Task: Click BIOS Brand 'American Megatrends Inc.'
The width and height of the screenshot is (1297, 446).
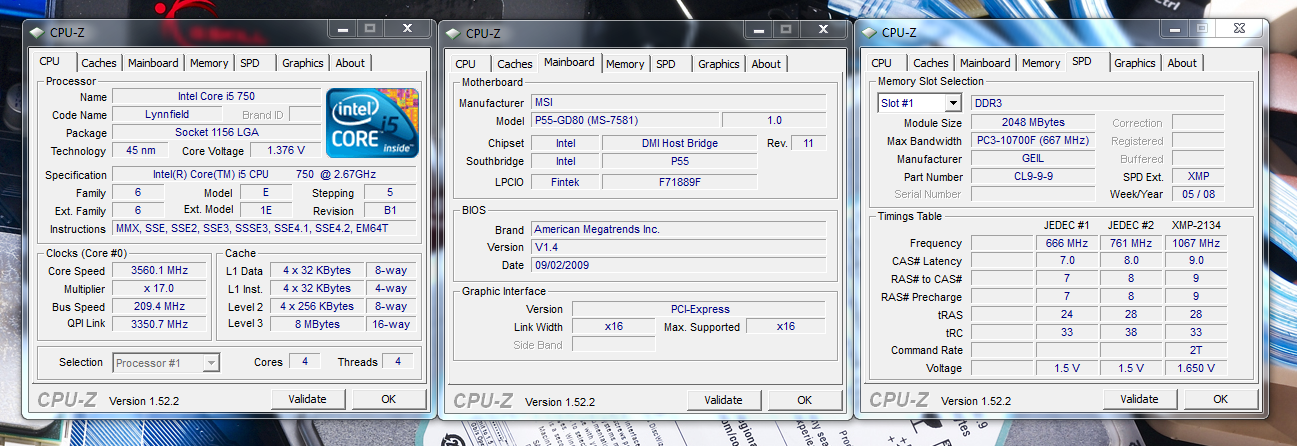Action: click(x=678, y=229)
